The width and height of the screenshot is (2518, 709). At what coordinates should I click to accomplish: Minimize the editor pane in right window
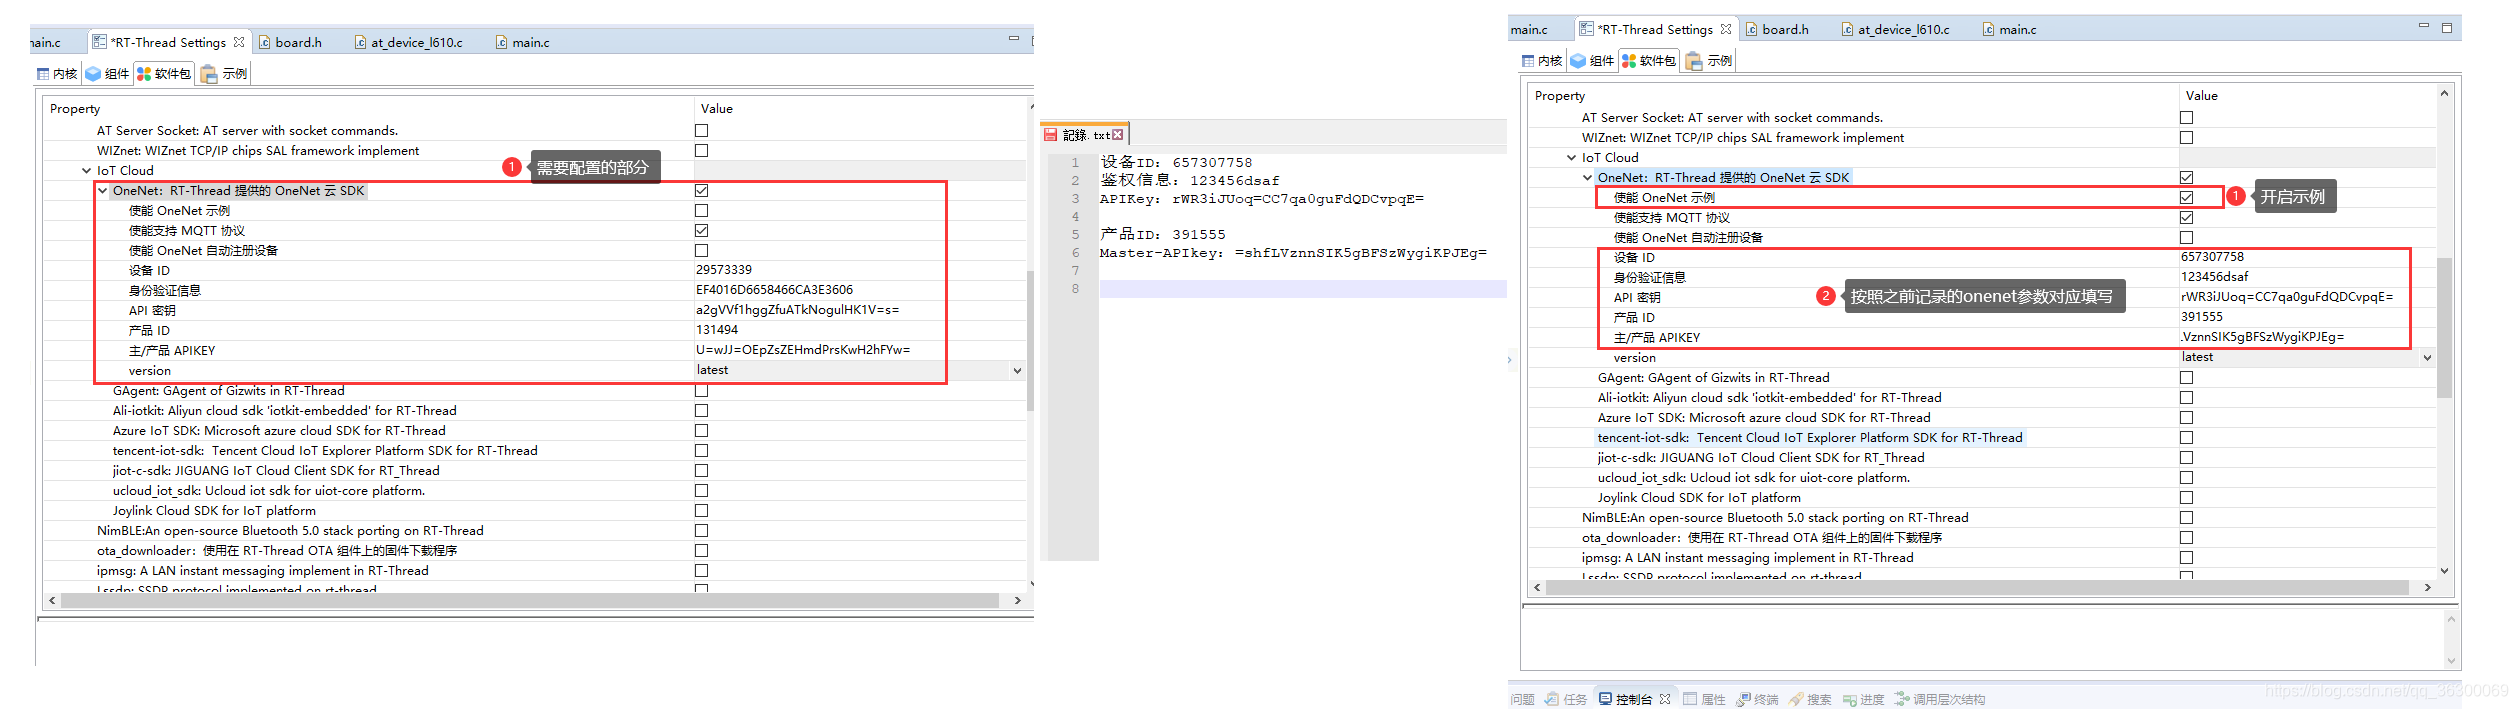(2424, 27)
